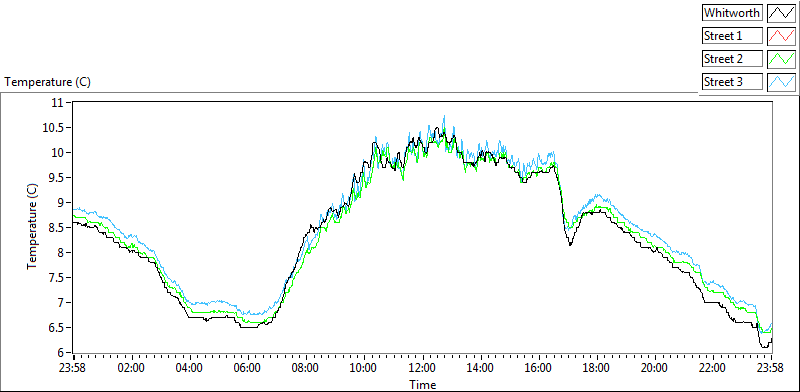Select the Street 3 legend label

(x=732, y=82)
